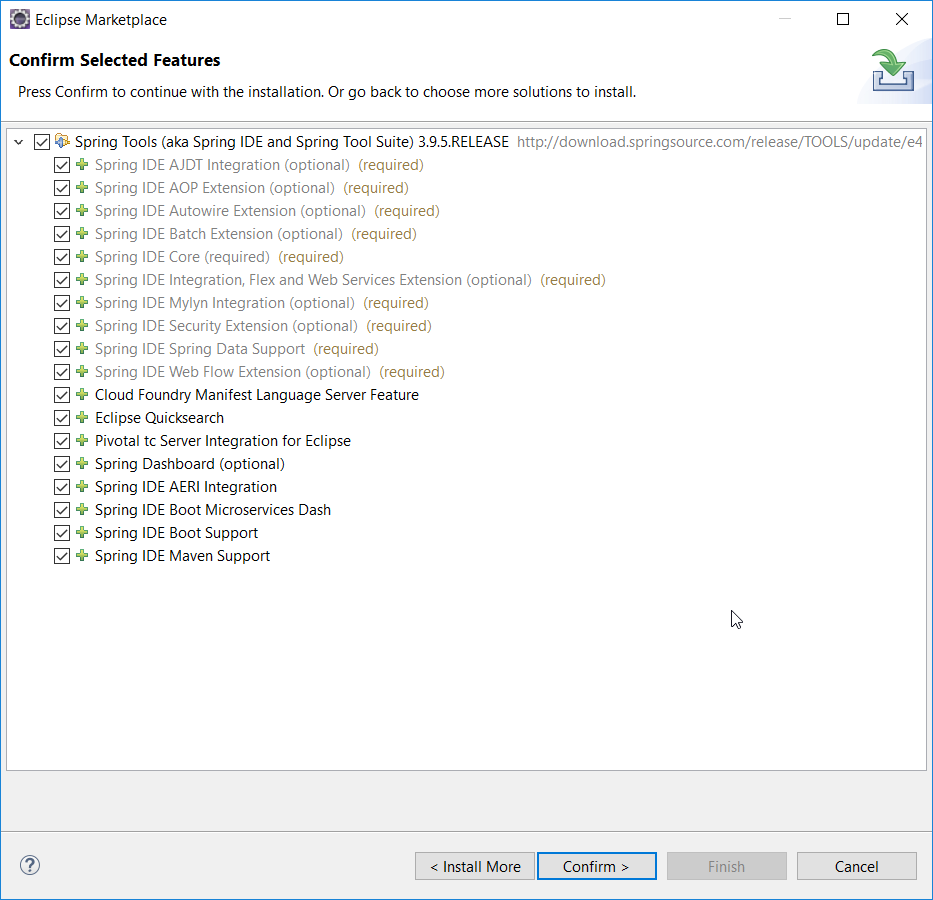This screenshot has height=900, width=933.
Task: Click the greyed-out Finish button
Action: pyautogui.click(x=727, y=866)
